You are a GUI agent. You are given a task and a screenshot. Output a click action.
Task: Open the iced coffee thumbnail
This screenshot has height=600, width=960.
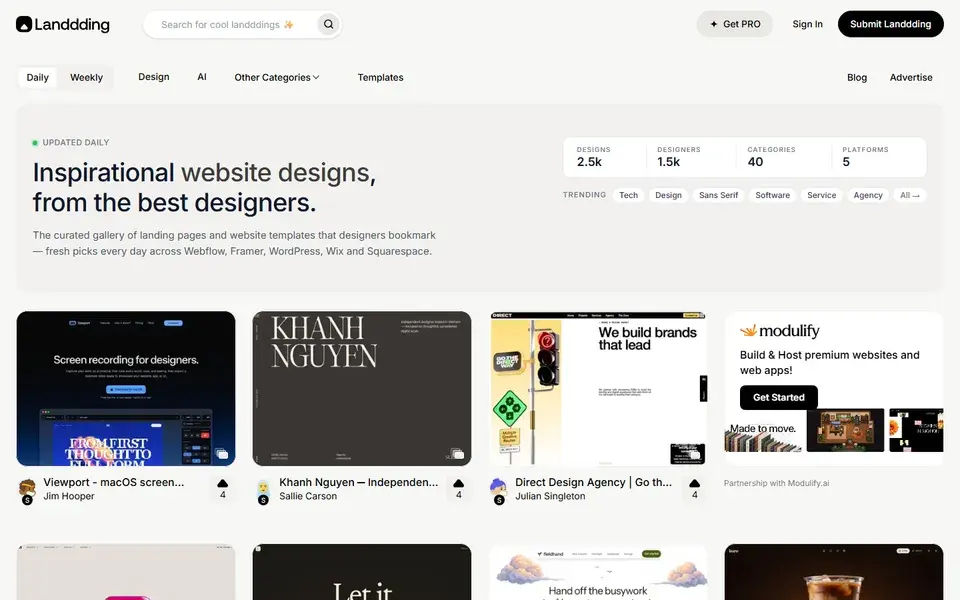(x=834, y=572)
